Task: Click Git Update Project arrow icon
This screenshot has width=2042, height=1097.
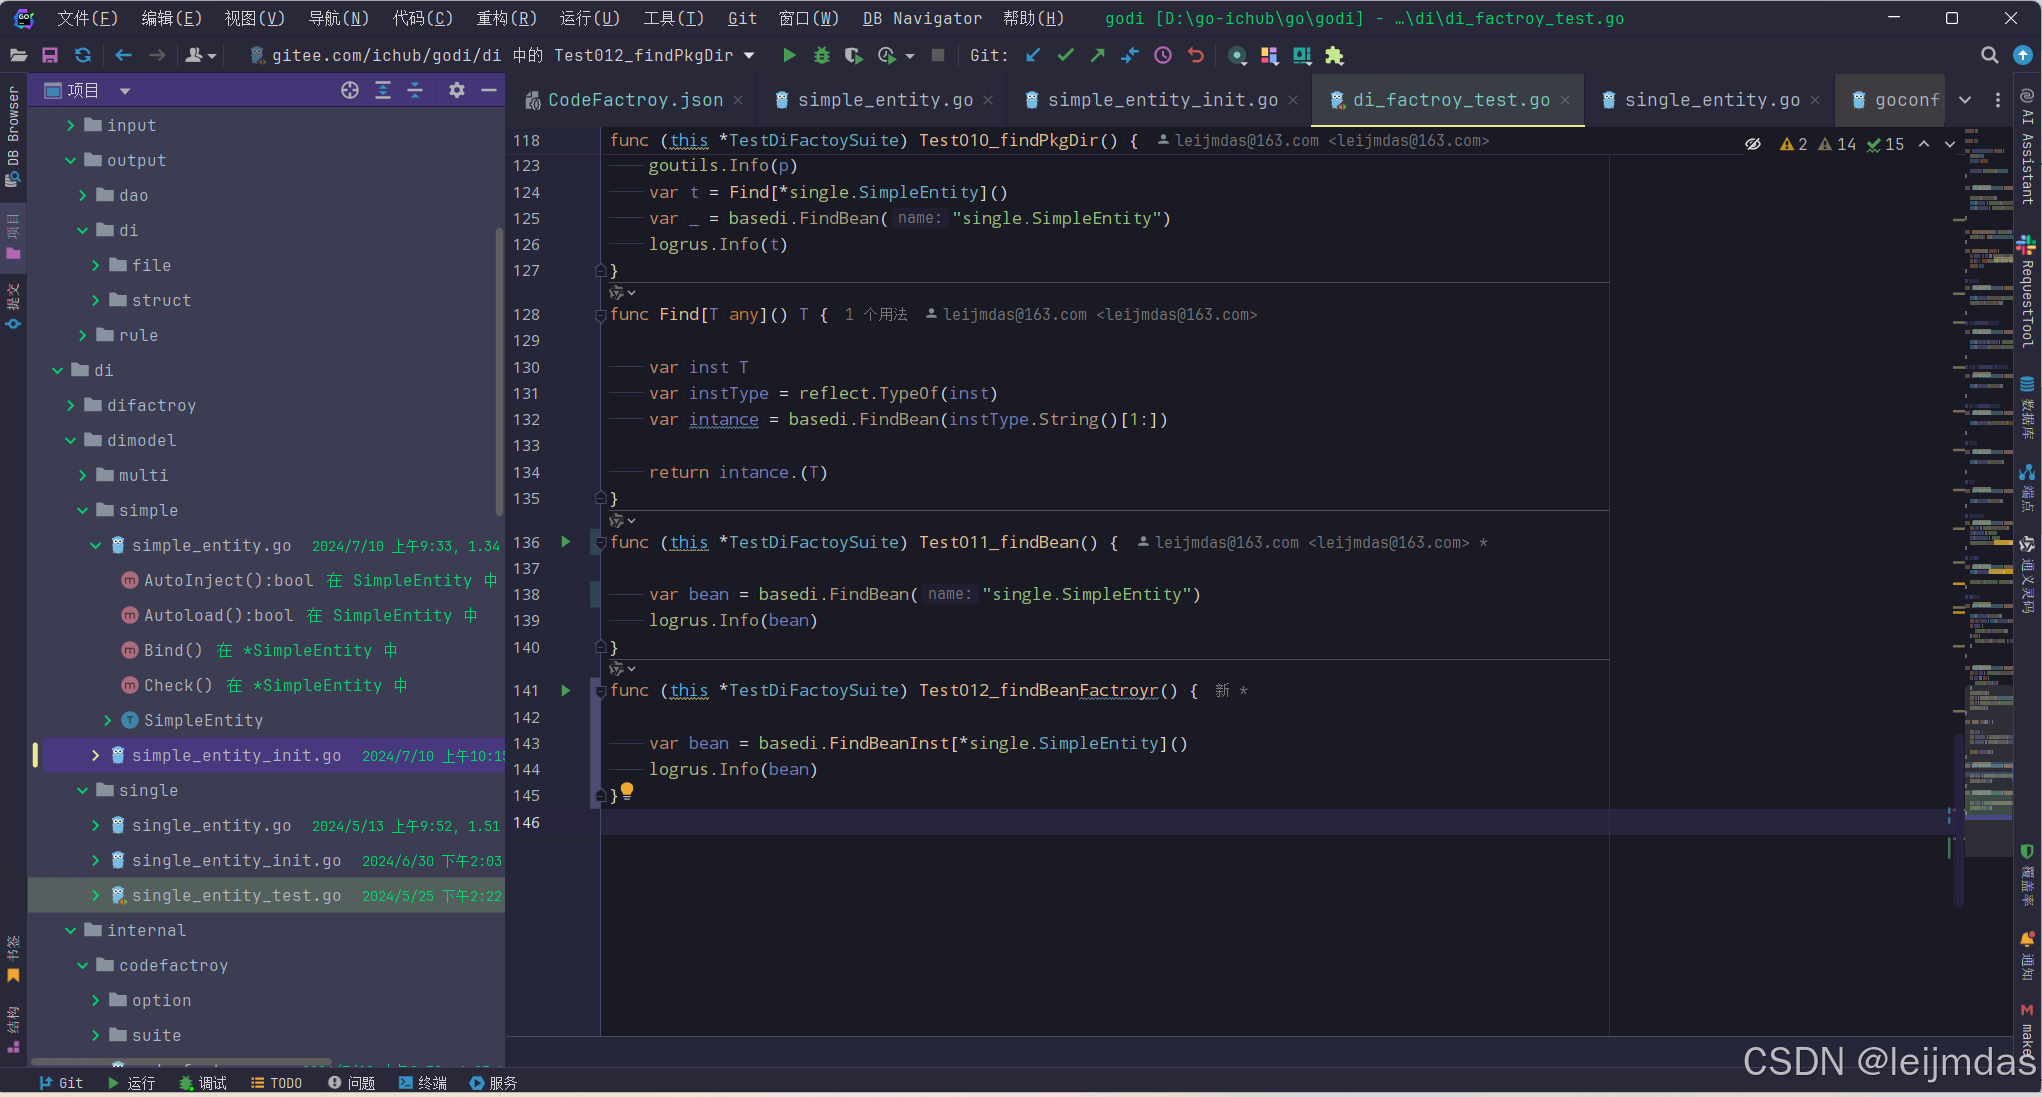Action: click(1033, 56)
